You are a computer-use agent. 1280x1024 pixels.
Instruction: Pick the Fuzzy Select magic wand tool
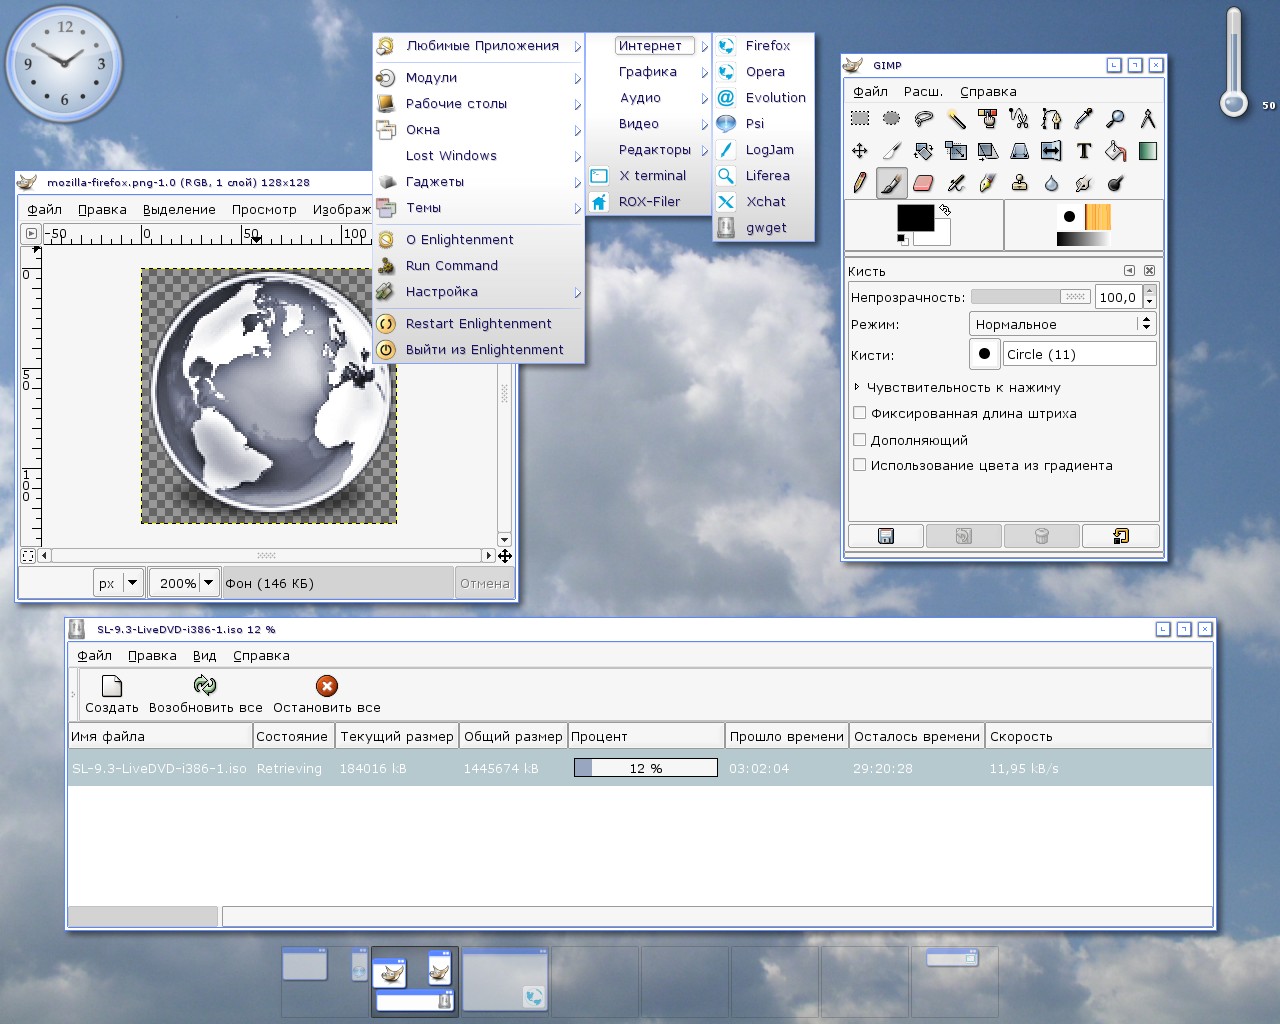tap(956, 119)
